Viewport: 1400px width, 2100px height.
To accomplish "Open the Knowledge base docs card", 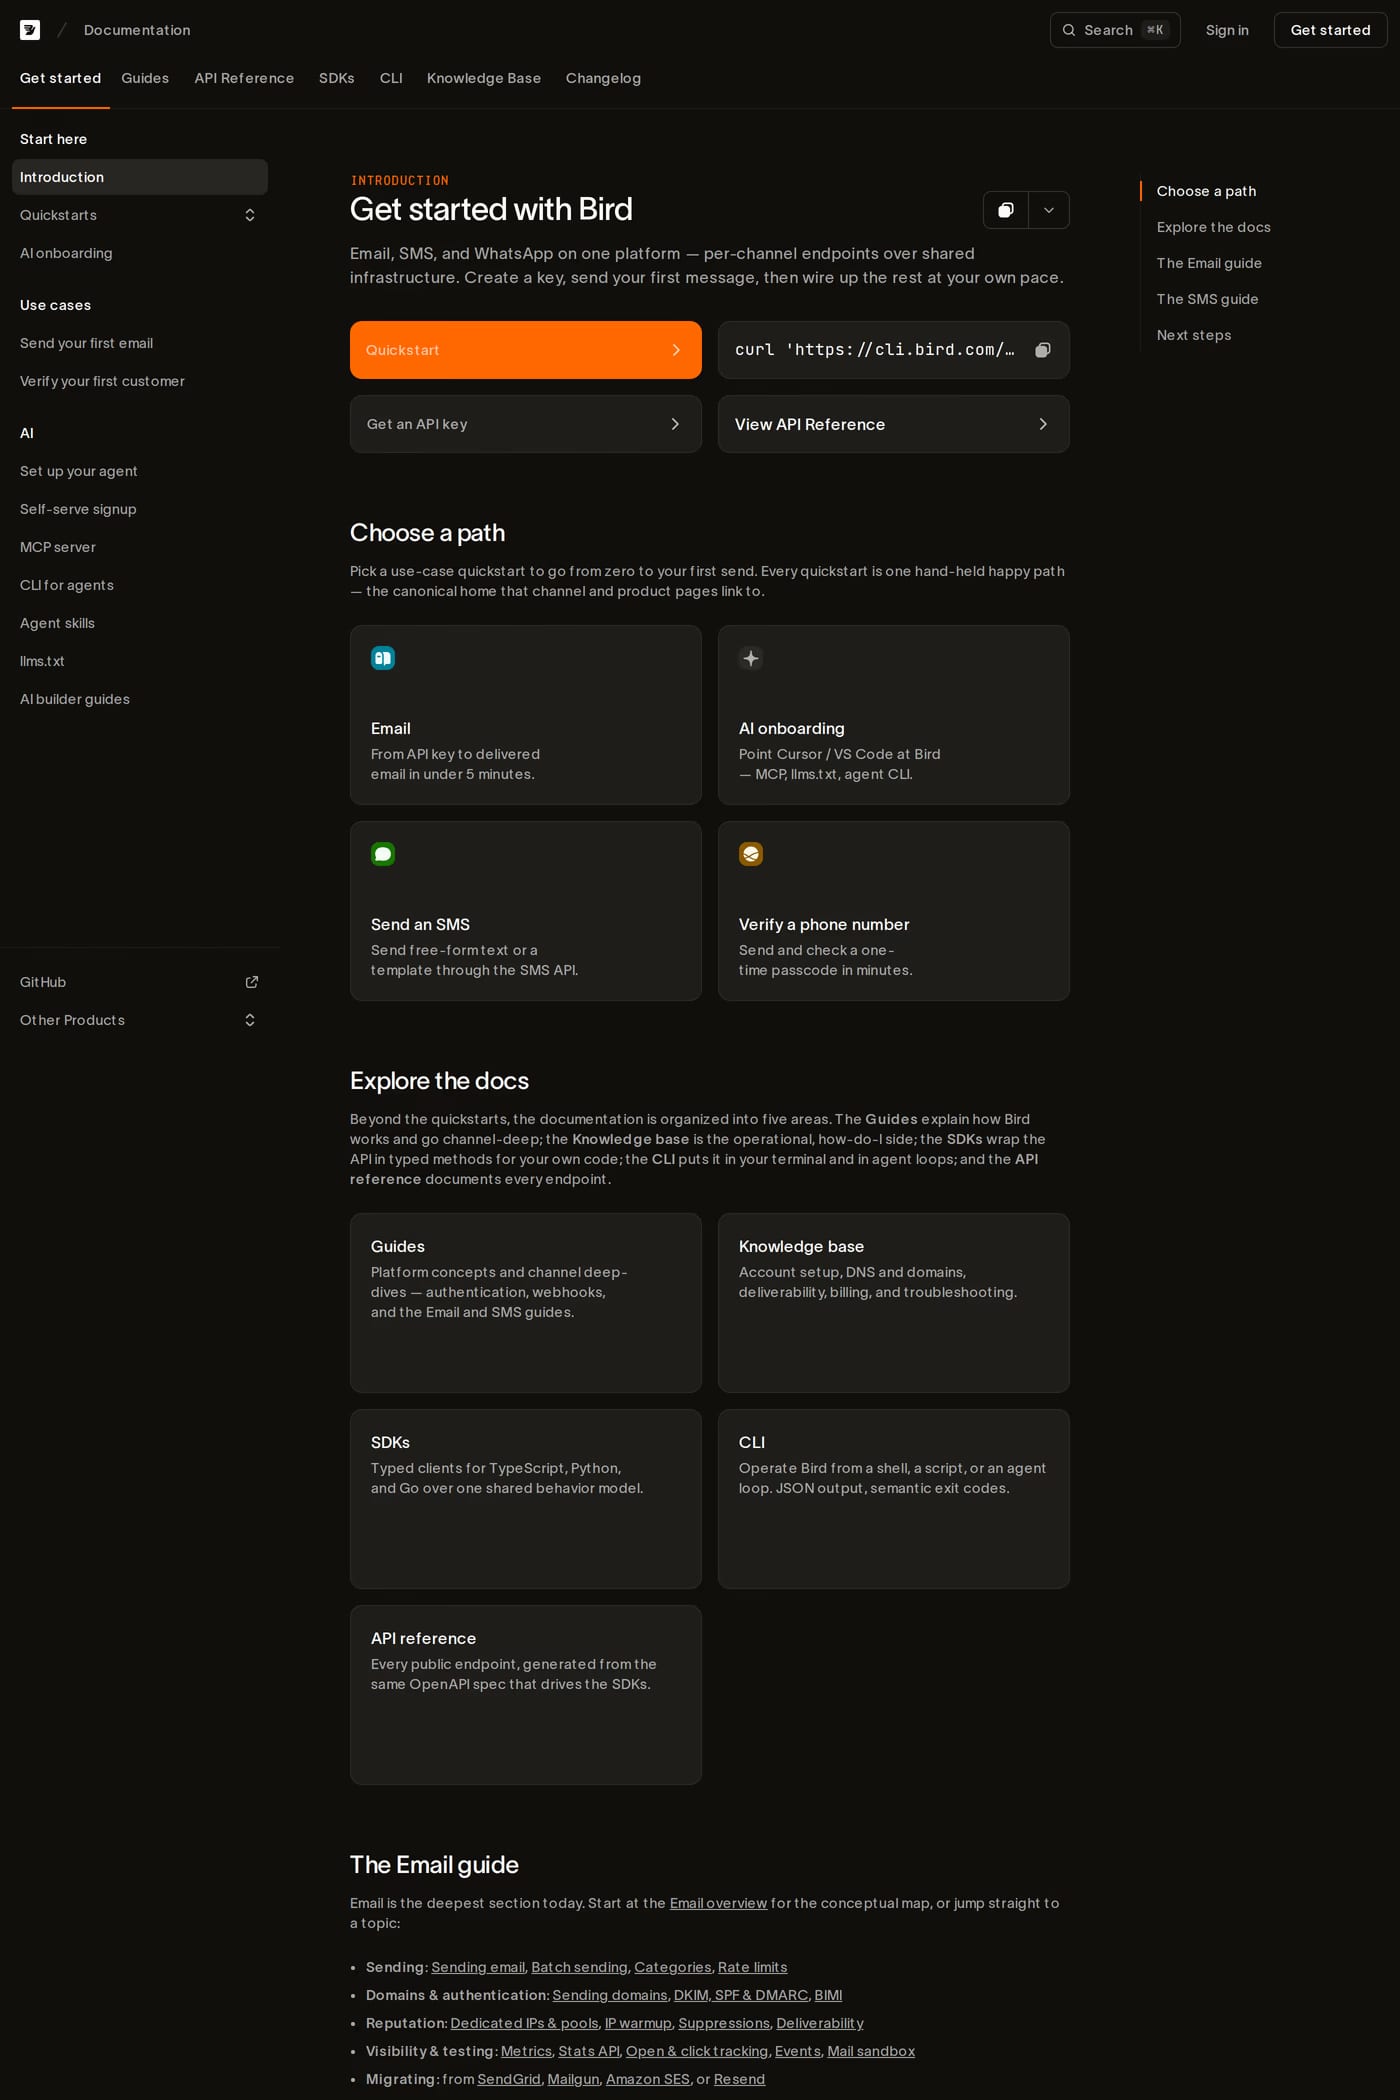I will (894, 1303).
